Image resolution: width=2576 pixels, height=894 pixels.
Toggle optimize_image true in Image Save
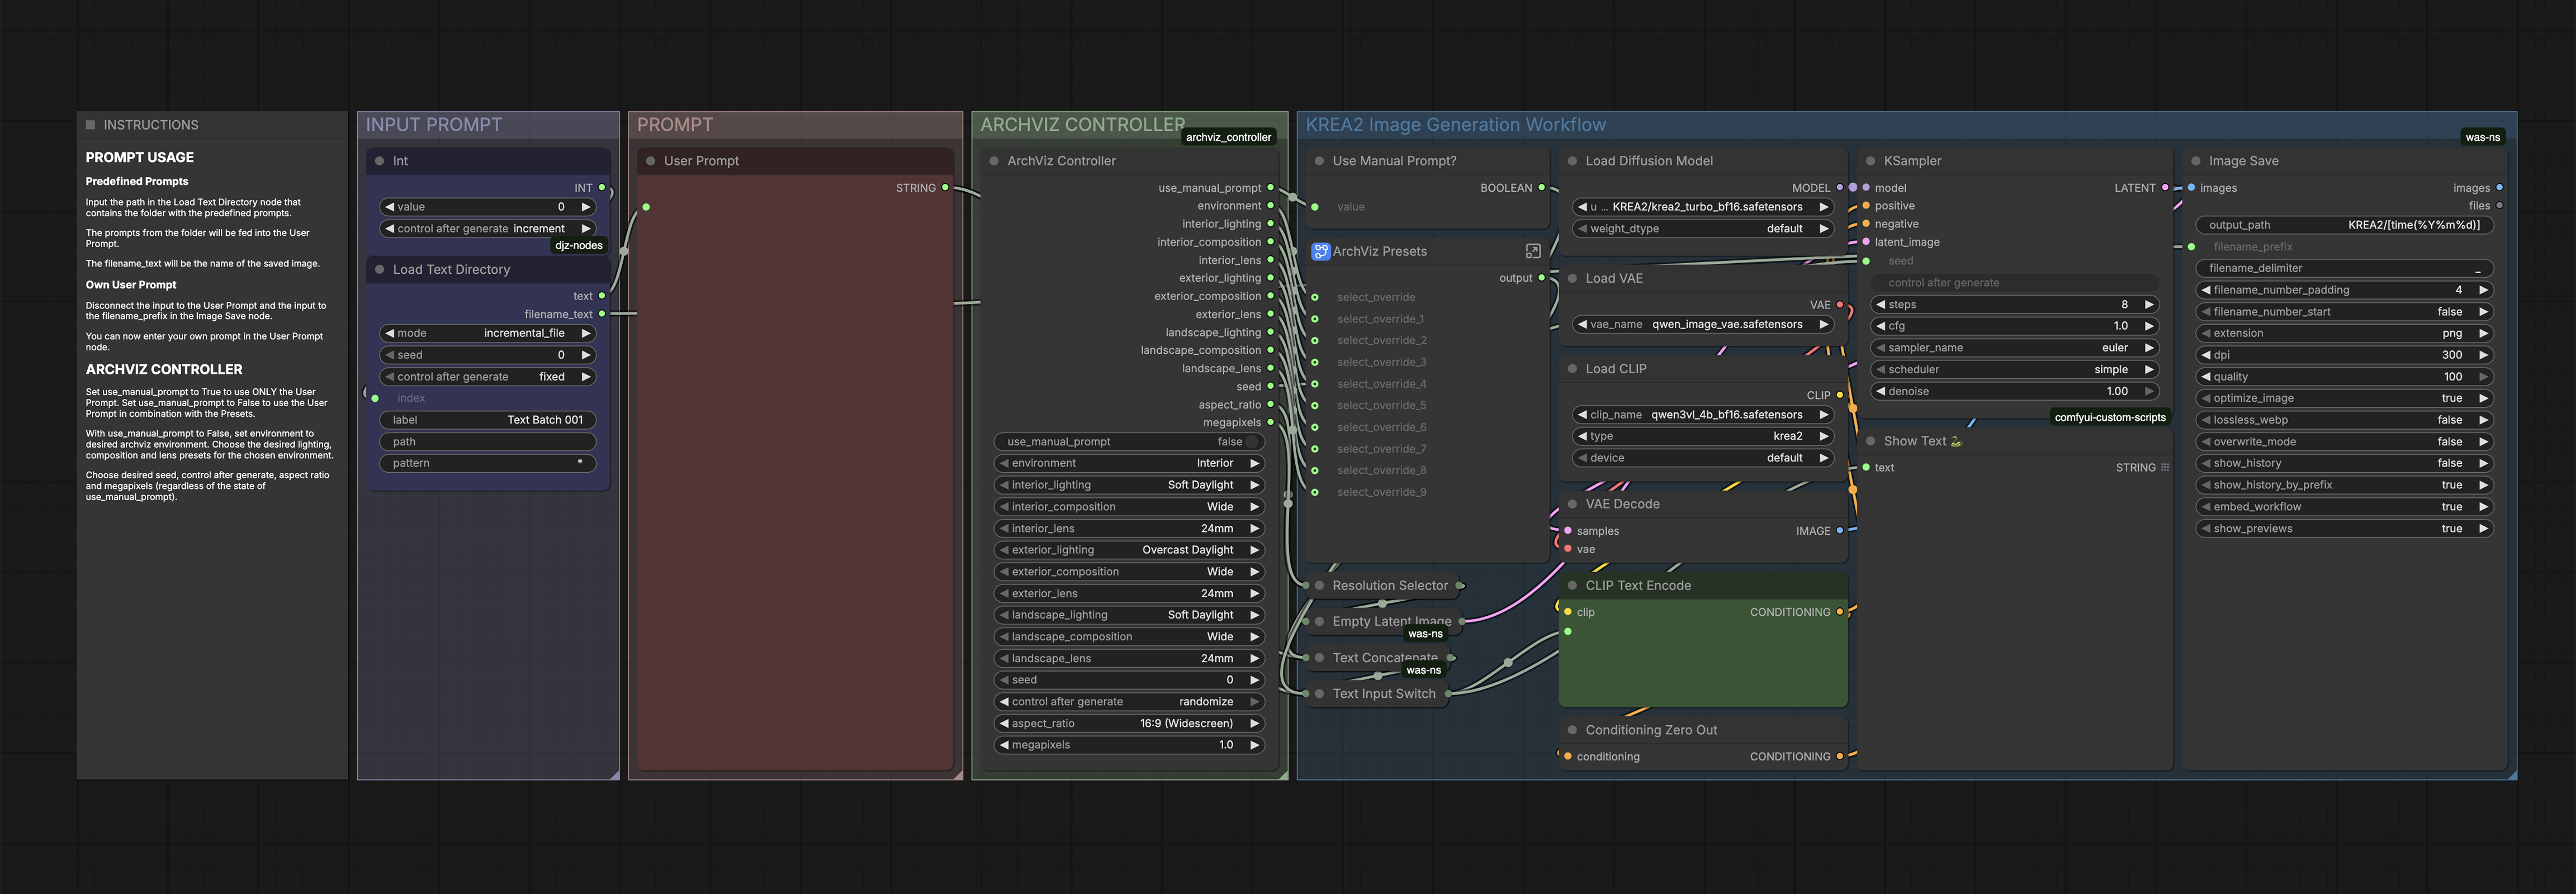pos(2344,399)
